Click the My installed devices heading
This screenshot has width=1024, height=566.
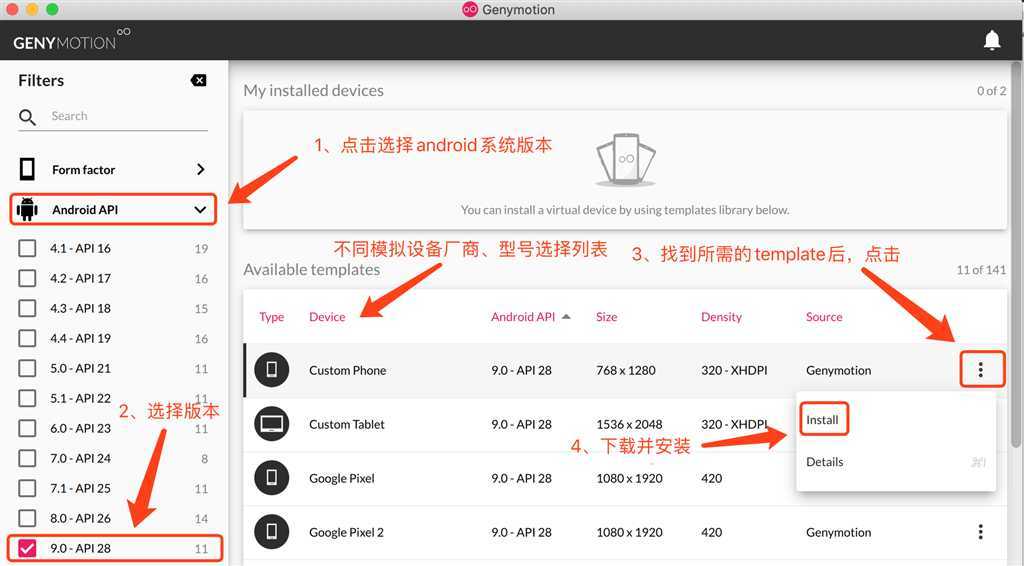tap(313, 91)
